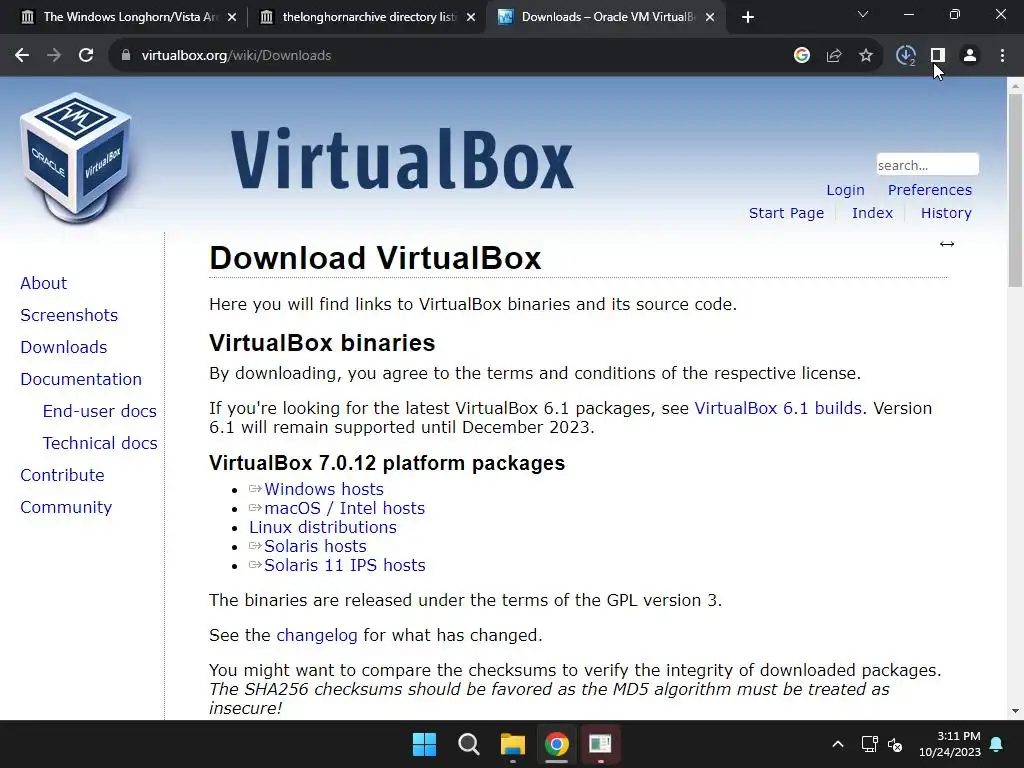Bookmark this page with the star icon
Viewport: 1024px width, 768px height.
(x=866, y=56)
